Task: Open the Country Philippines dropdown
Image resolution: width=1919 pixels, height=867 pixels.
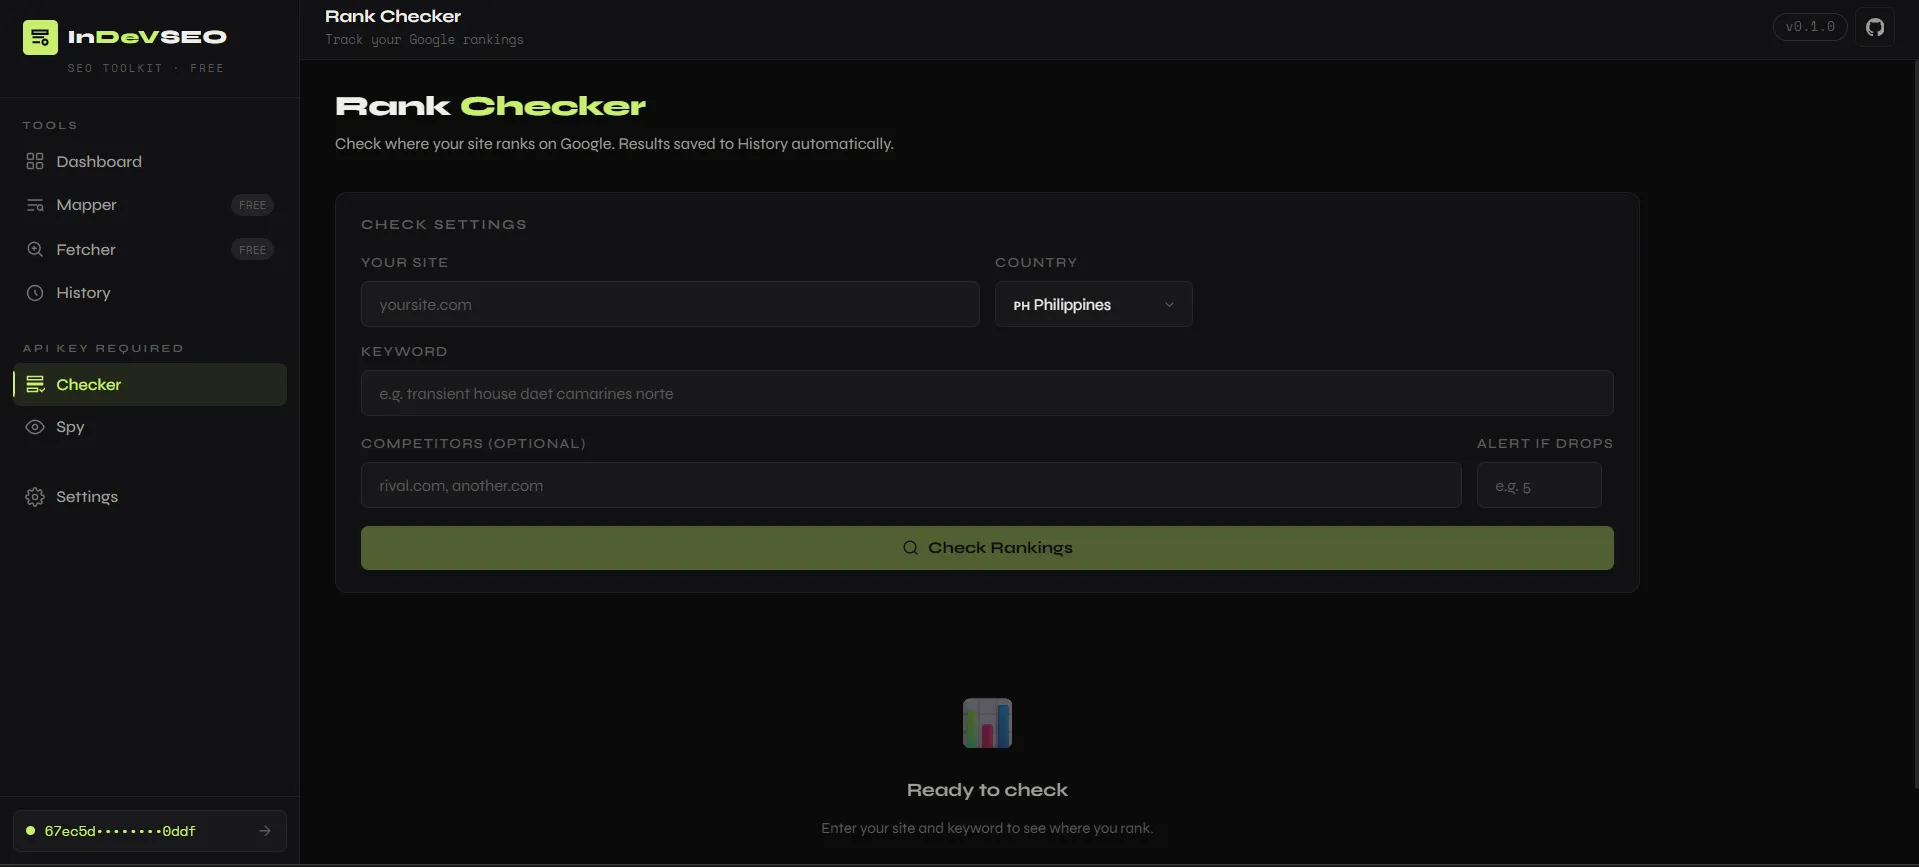Action: (1093, 304)
